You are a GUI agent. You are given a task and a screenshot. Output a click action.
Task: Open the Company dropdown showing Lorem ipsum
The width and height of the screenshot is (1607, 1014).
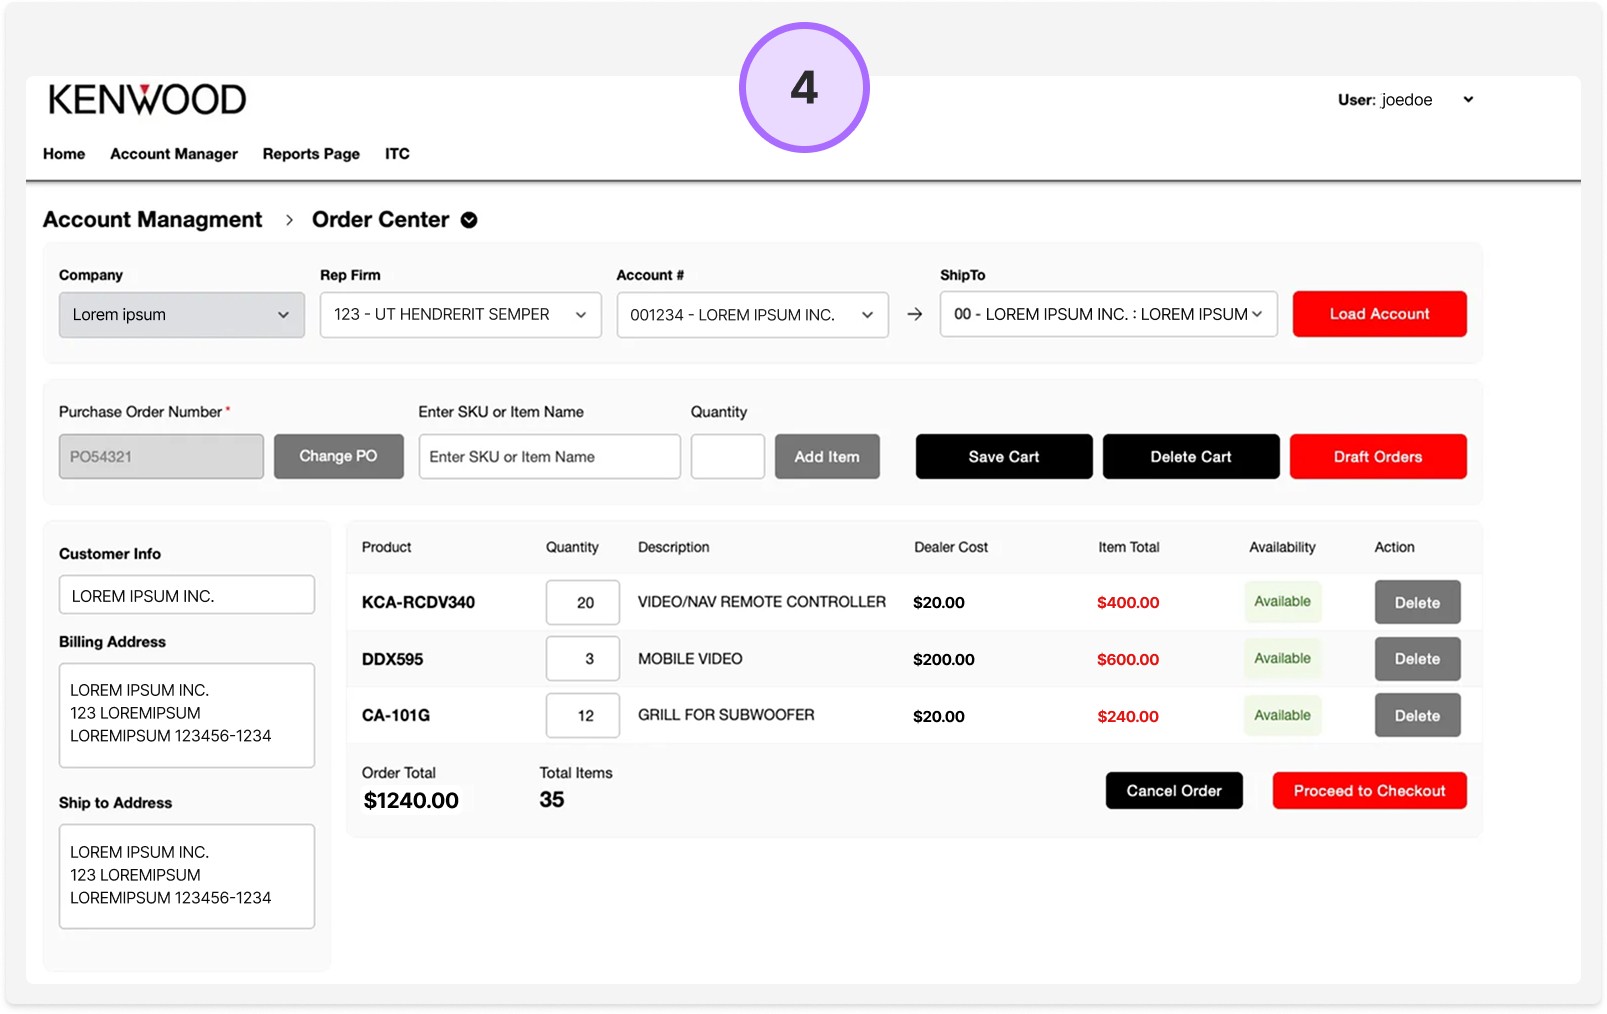click(x=181, y=314)
